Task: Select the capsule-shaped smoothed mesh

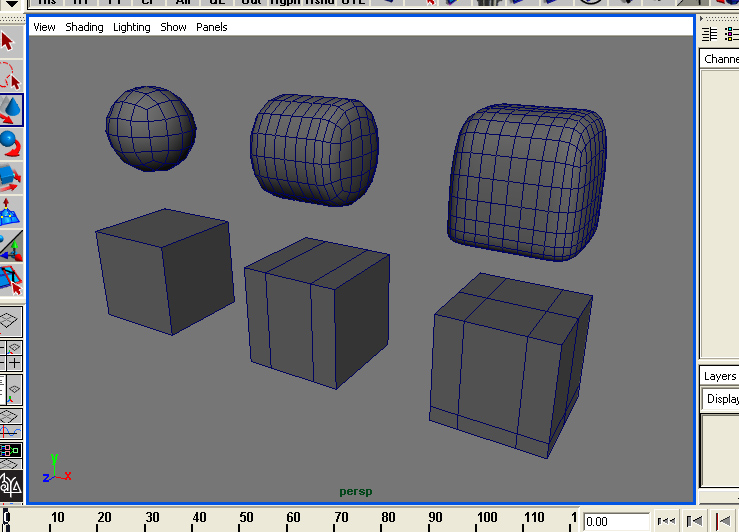Action: [314, 150]
